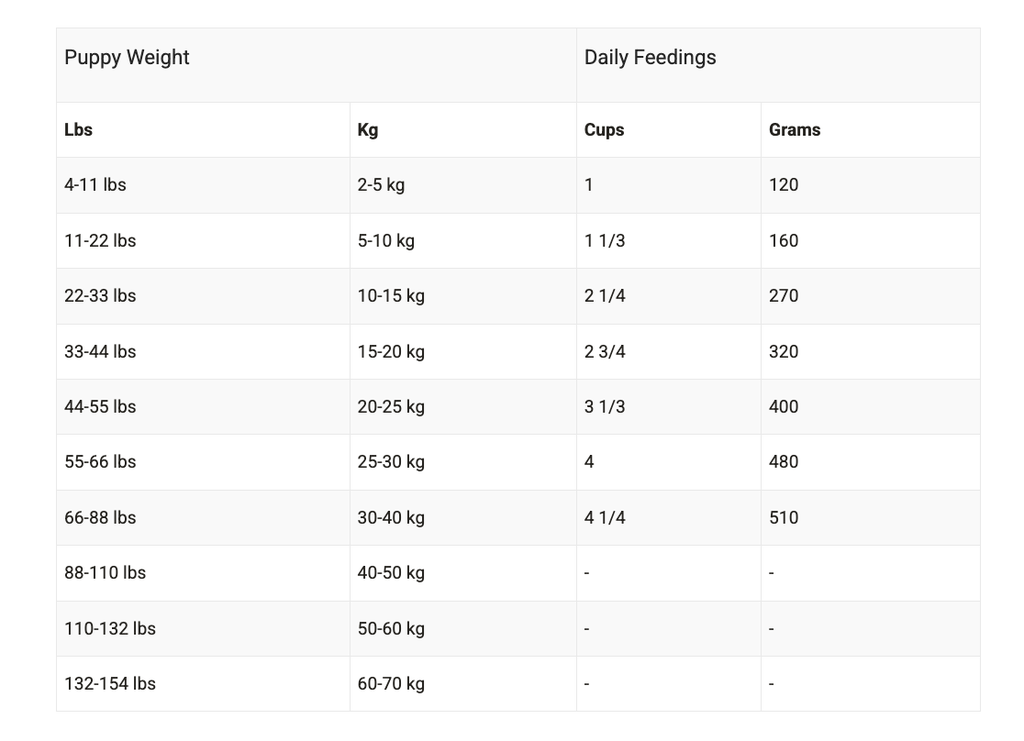Click the Grams column heading
1024x741 pixels.
click(x=795, y=130)
